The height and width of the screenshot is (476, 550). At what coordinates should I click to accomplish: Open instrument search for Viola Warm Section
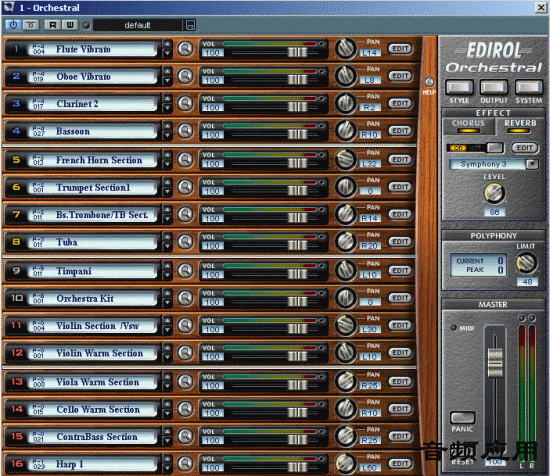[x=185, y=381]
